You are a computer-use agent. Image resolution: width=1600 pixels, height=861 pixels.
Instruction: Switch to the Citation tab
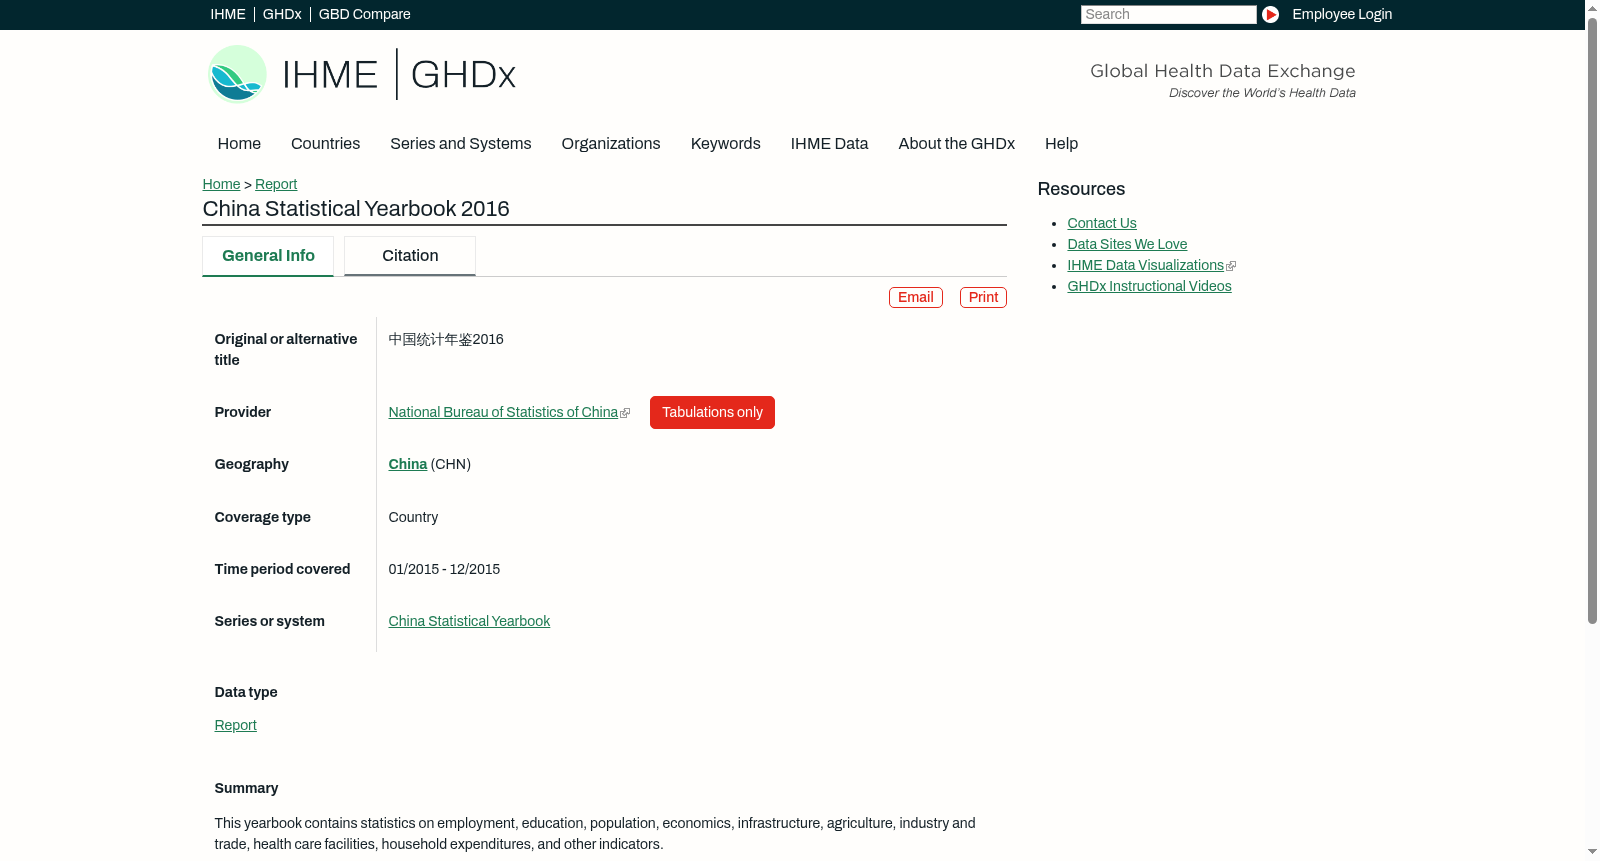click(410, 256)
